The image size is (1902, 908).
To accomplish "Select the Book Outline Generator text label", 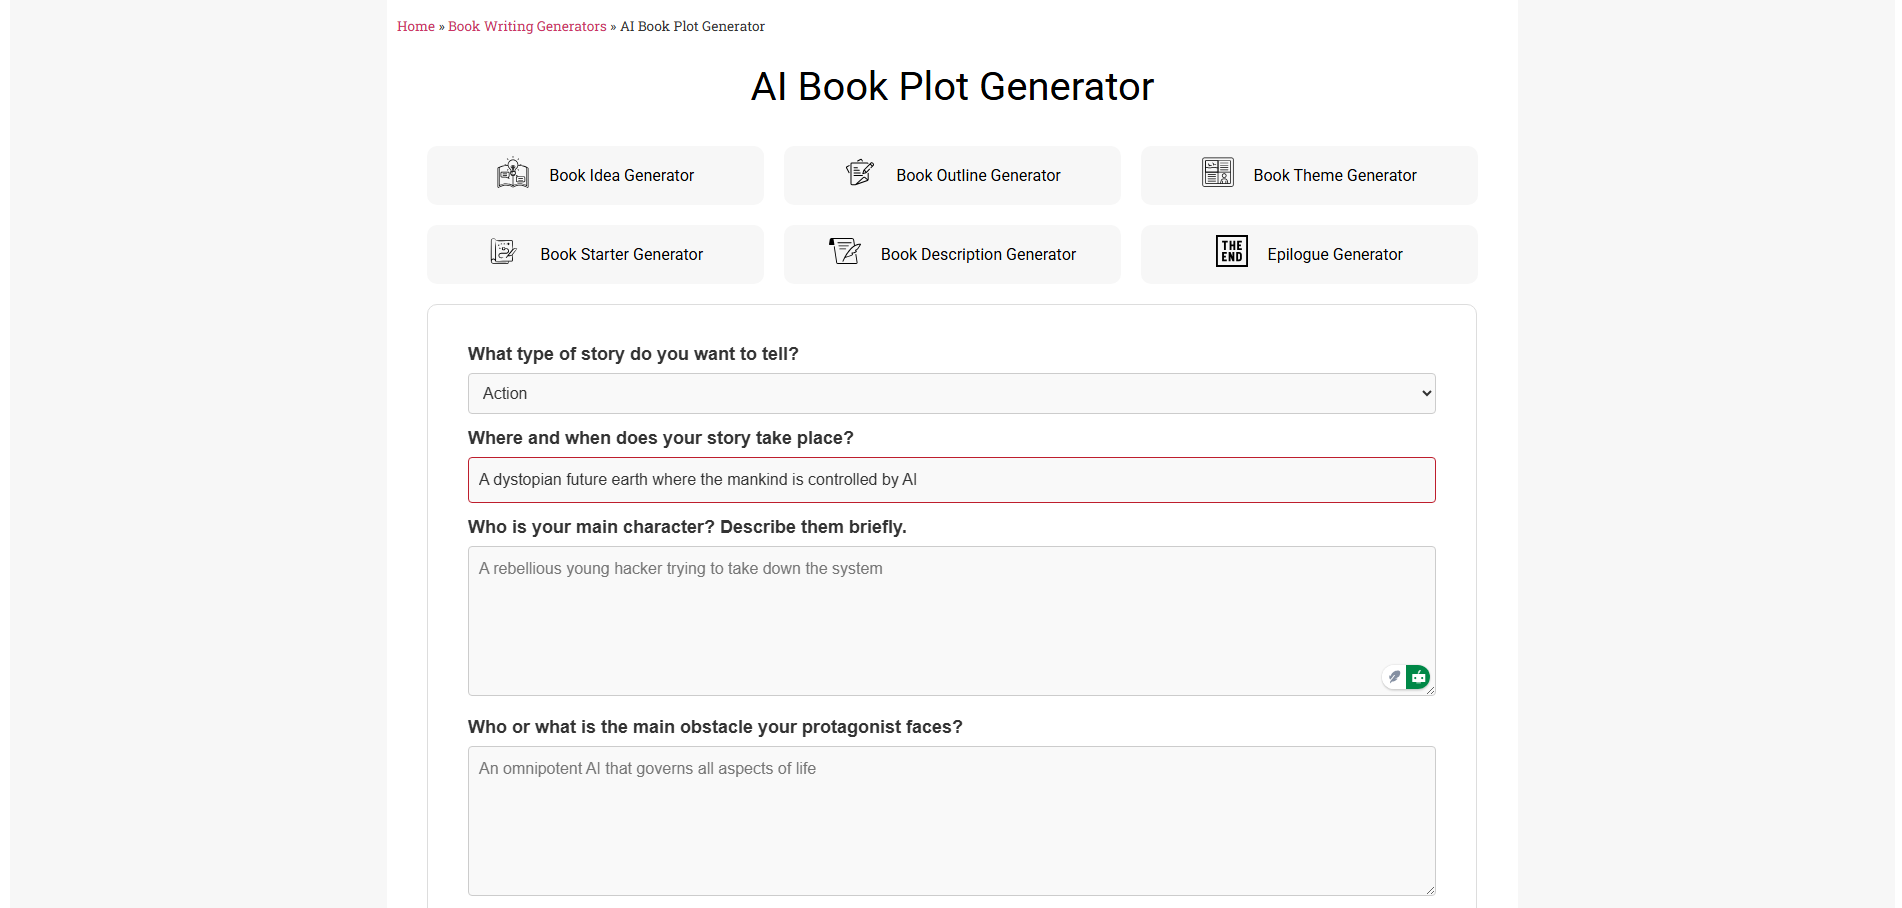I will click(x=978, y=176).
